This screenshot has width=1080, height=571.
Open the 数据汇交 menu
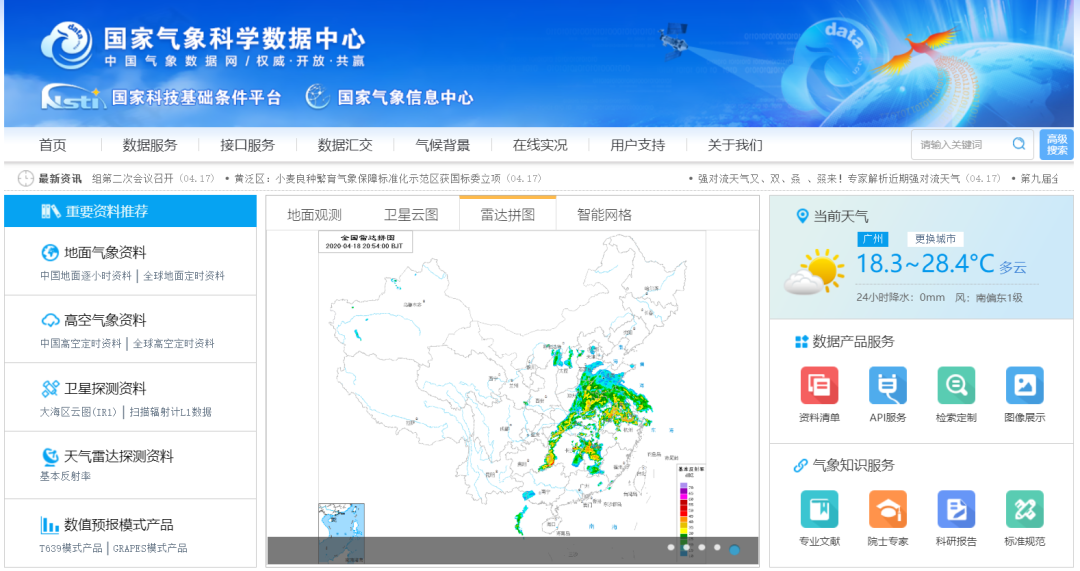tap(344, 145)
